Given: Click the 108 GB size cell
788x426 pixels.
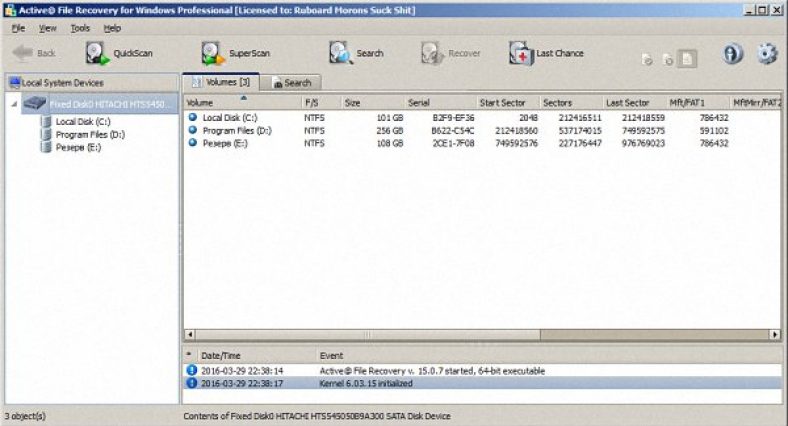Looking at the screenshot, I should click(389, 143).
